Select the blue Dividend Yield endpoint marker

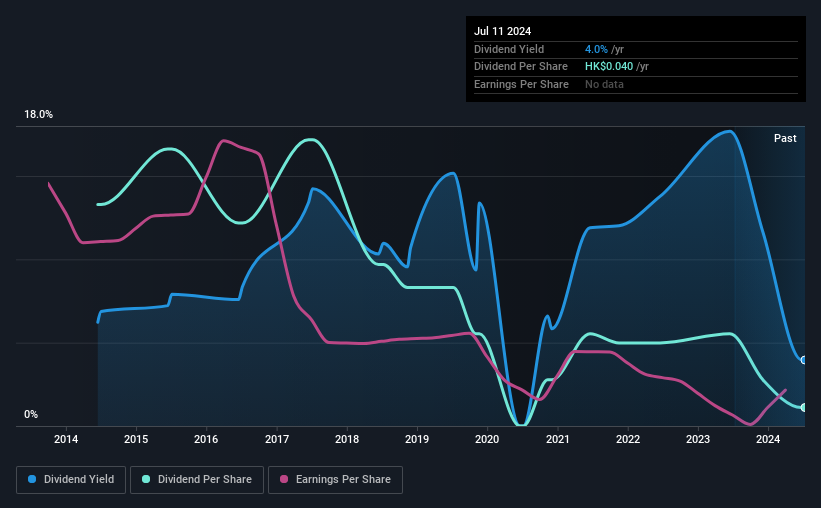tap(804, 360)
